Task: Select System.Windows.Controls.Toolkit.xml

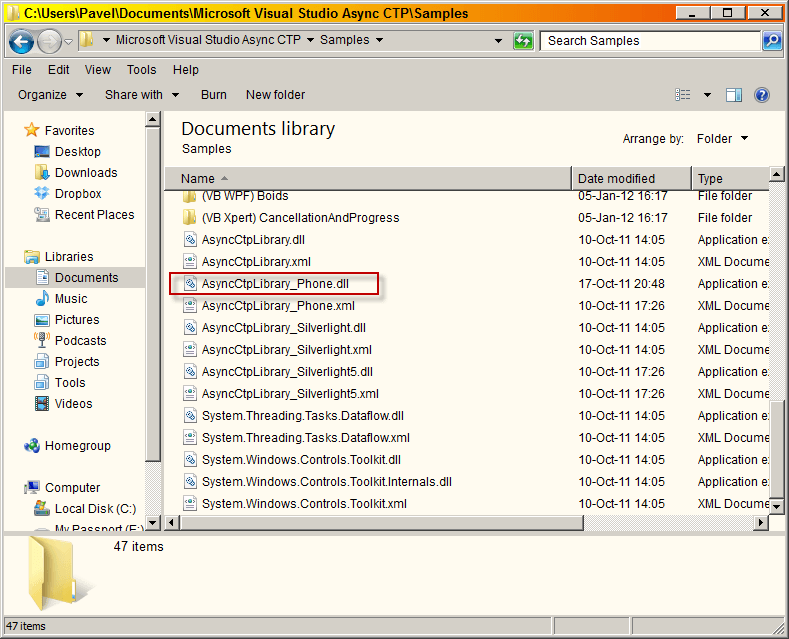Action: [x=304, y=504]
